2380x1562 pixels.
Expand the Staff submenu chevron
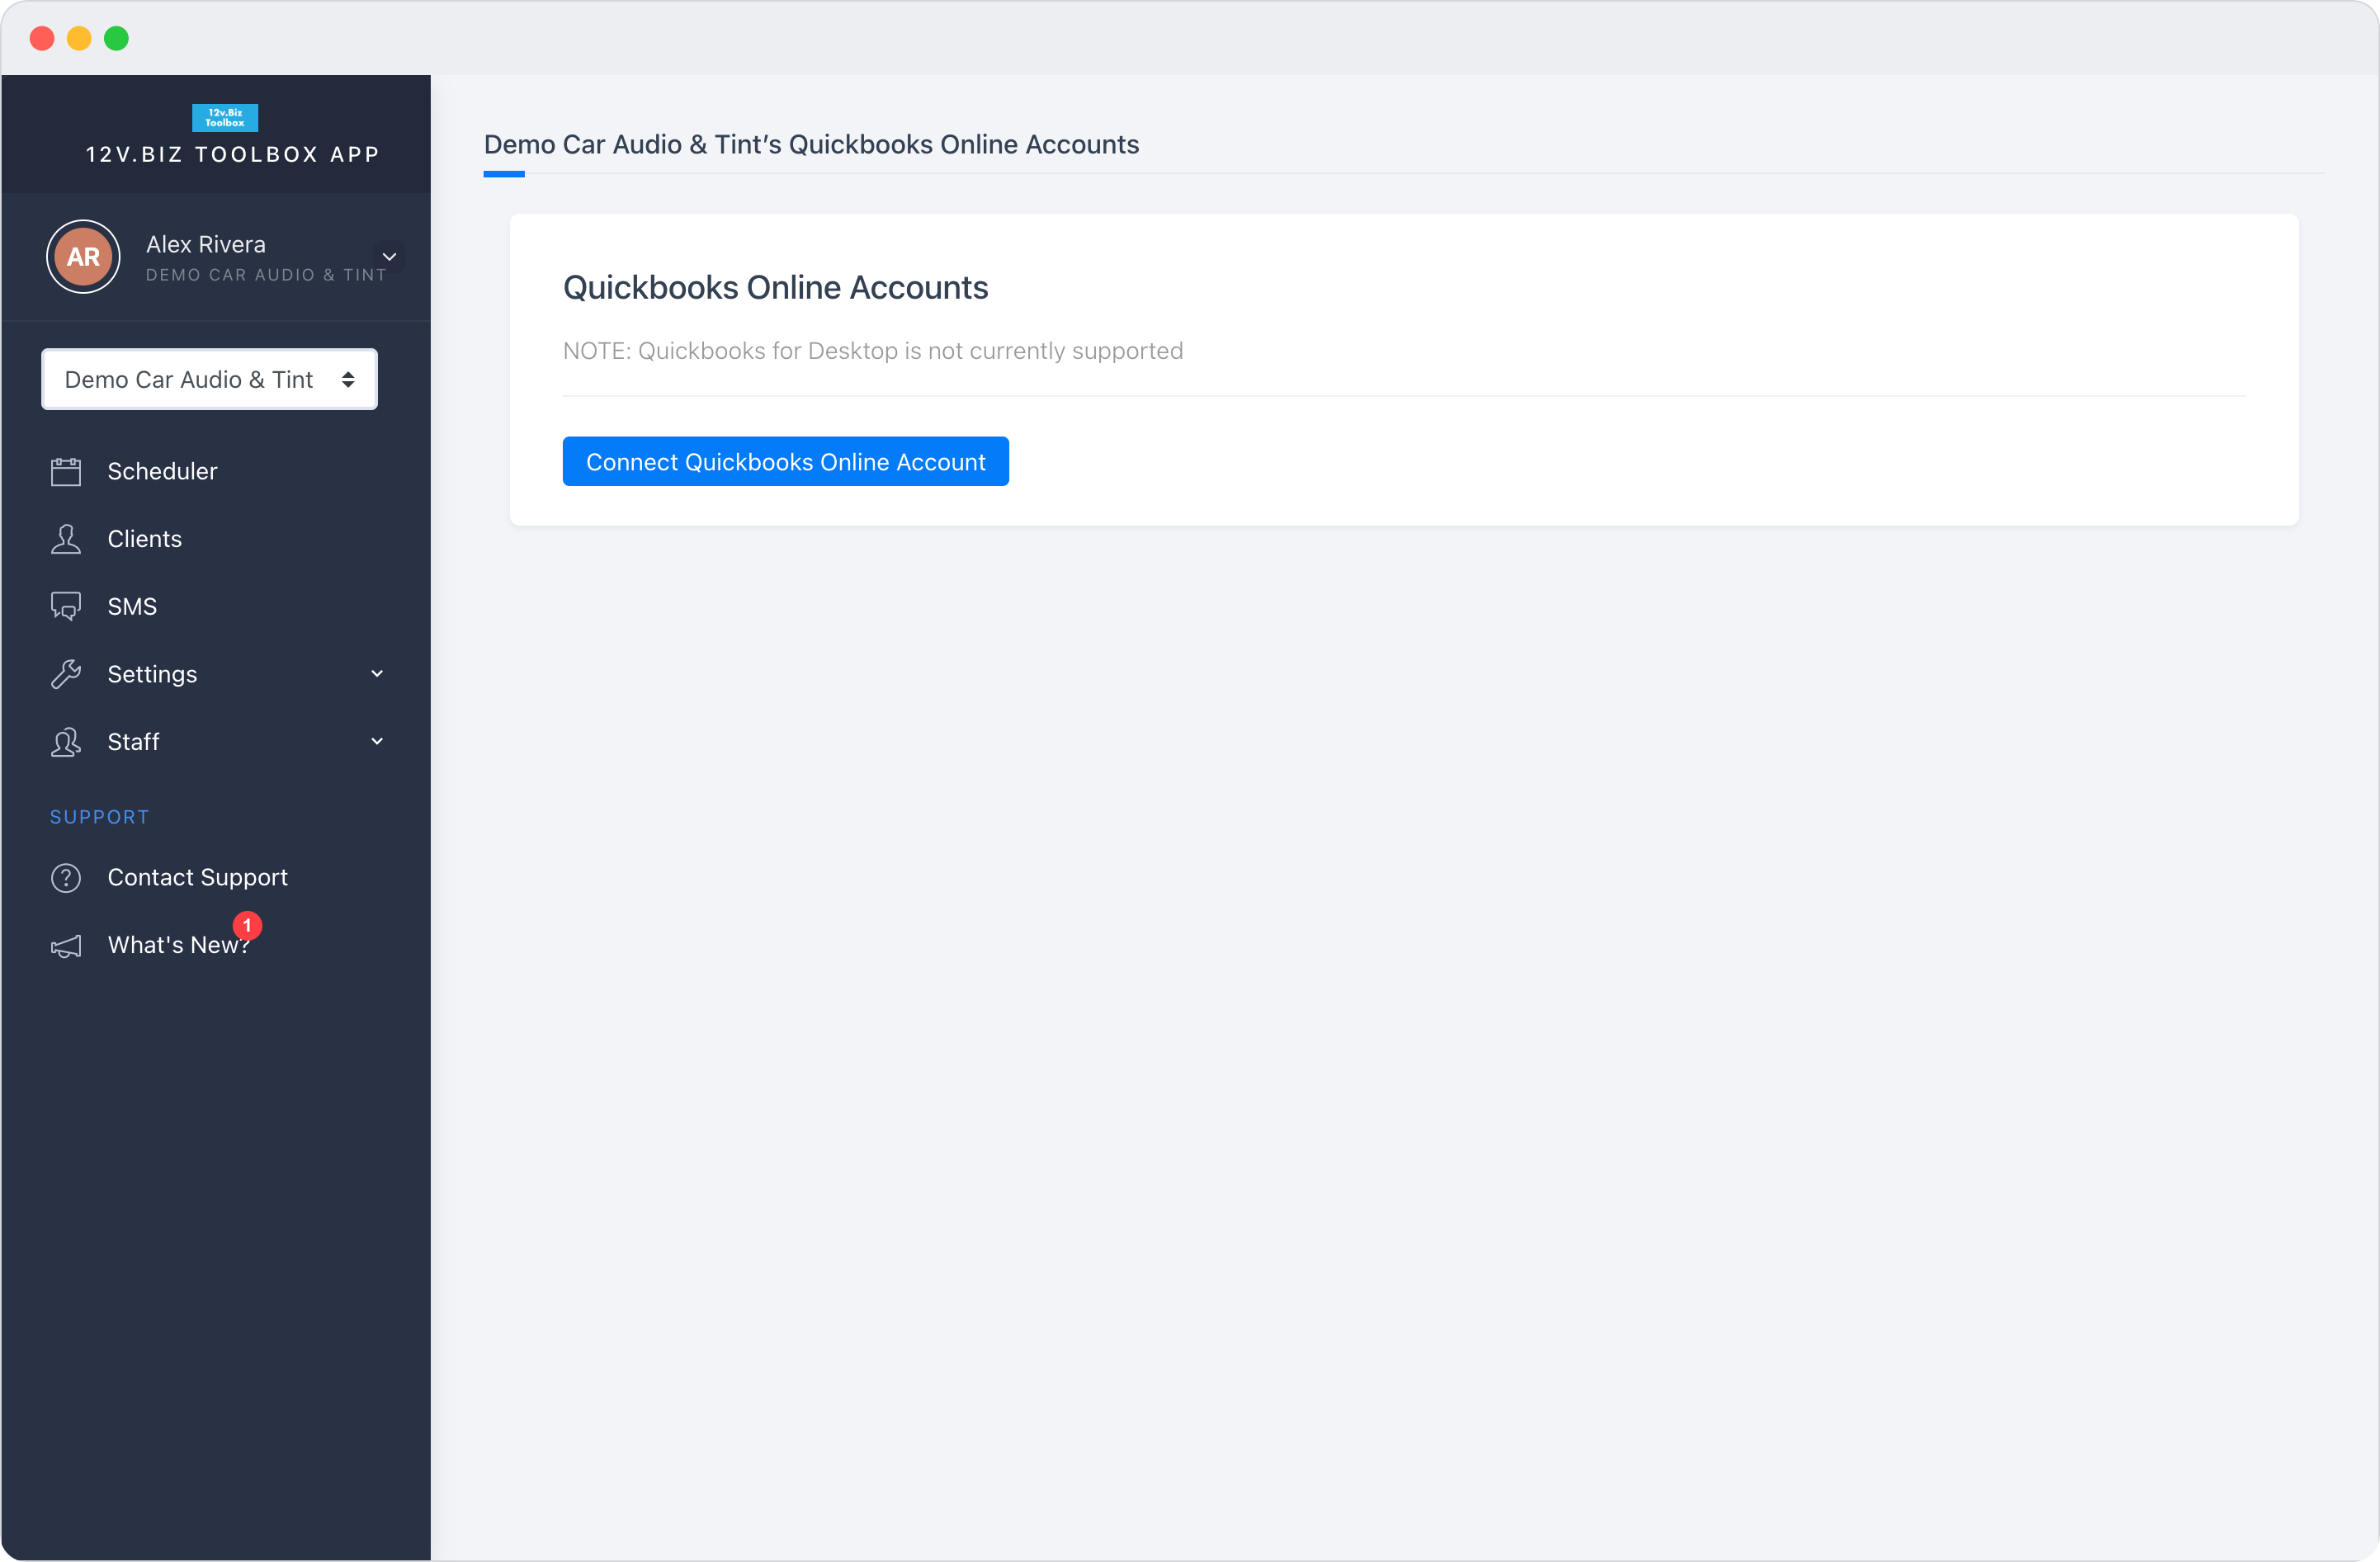coord(377,742)
